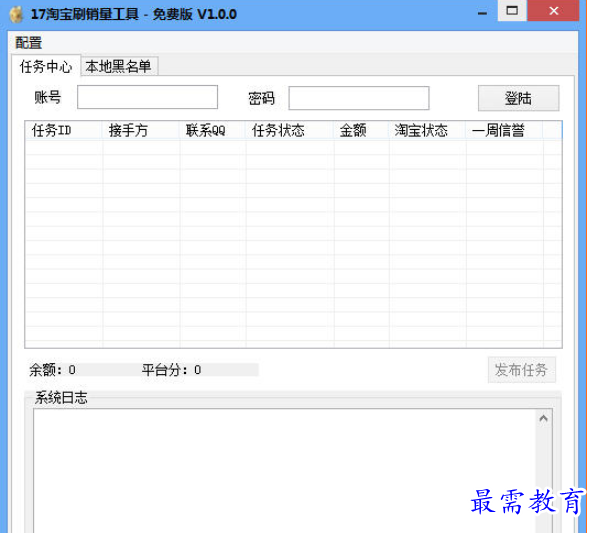Click the 账号 input field
Screen dimensions: 592x533
pos(147,97)
